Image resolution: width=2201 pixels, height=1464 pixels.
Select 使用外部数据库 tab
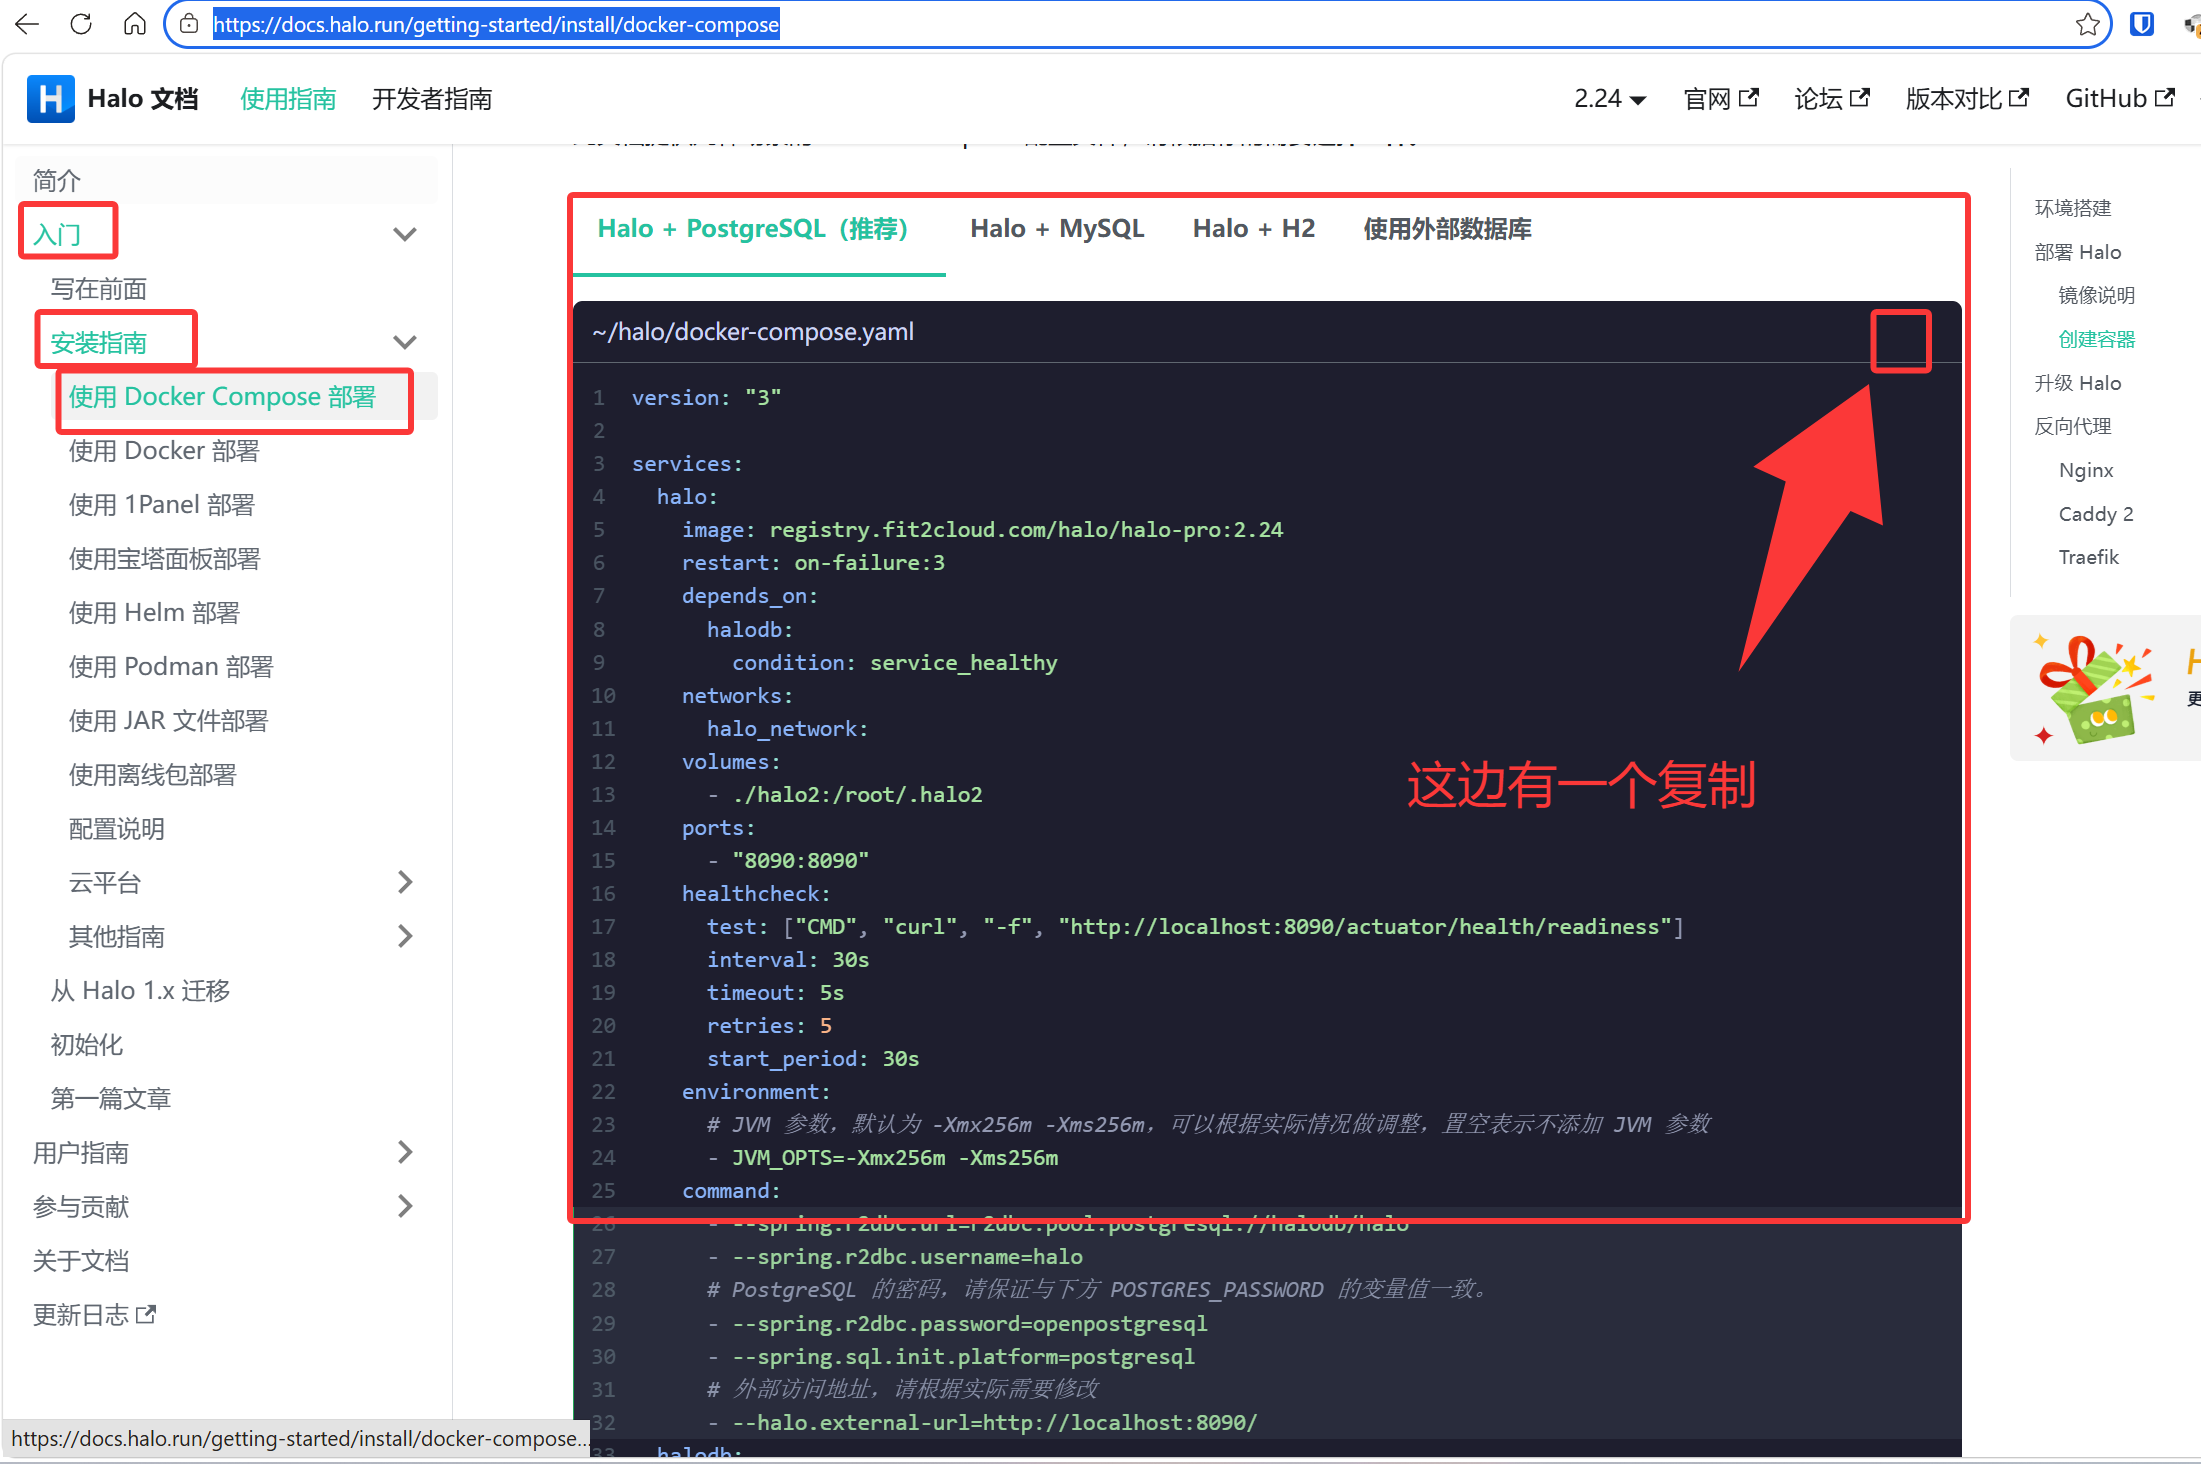[1447, 229]
